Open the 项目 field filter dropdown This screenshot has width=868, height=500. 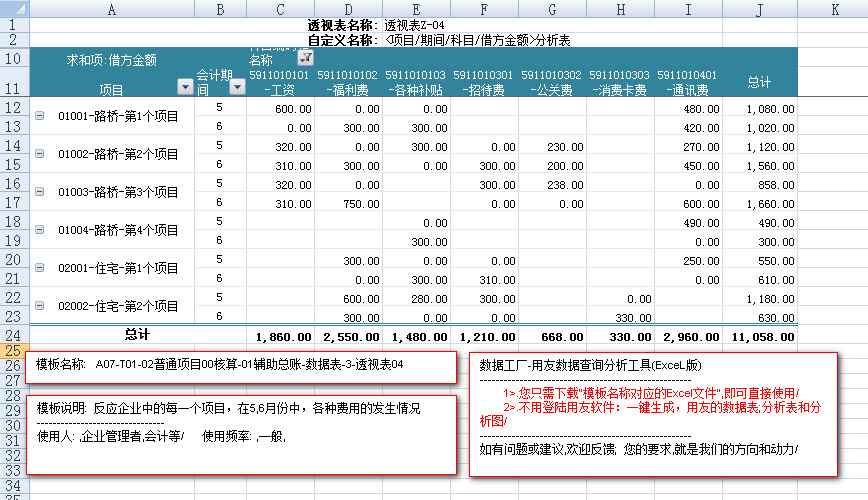[184, 88]
